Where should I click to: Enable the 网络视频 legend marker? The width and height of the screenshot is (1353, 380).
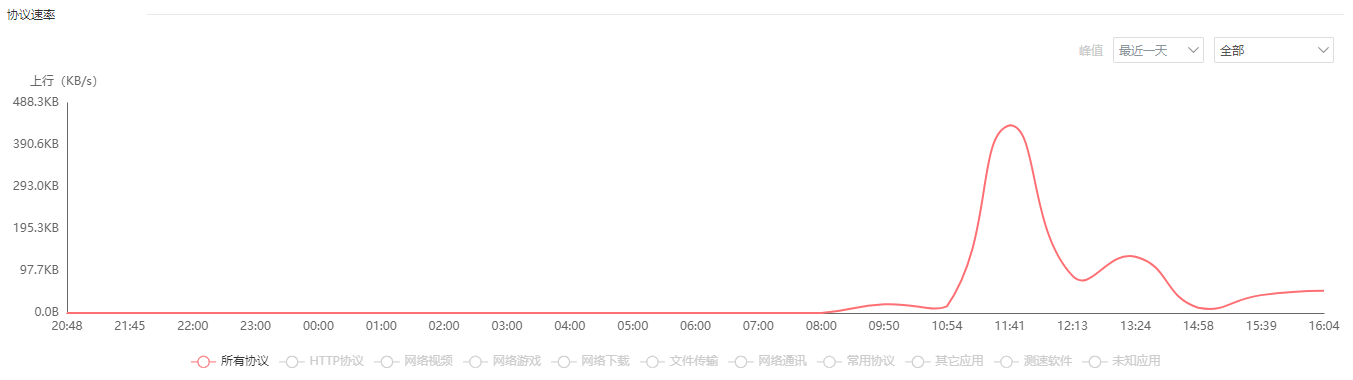387,361
